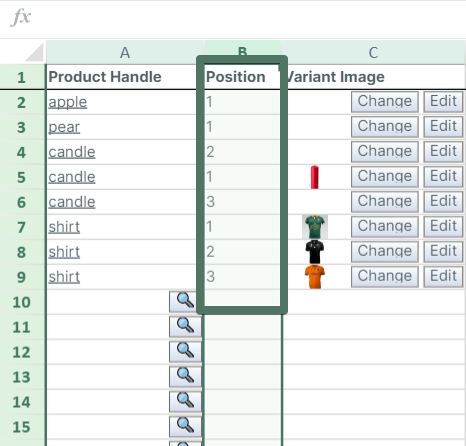Viewport: 466px width, 446px height.
Task: Select row 9 header
Action: (22, 277)
